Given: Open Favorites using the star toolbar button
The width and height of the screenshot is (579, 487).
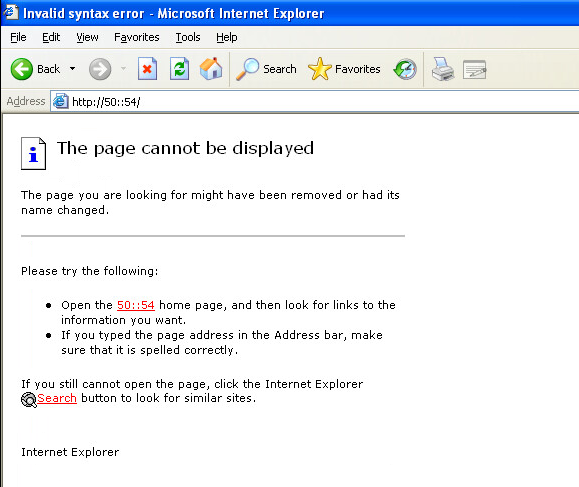Looking at the screenshot, I should click(344, 69).
